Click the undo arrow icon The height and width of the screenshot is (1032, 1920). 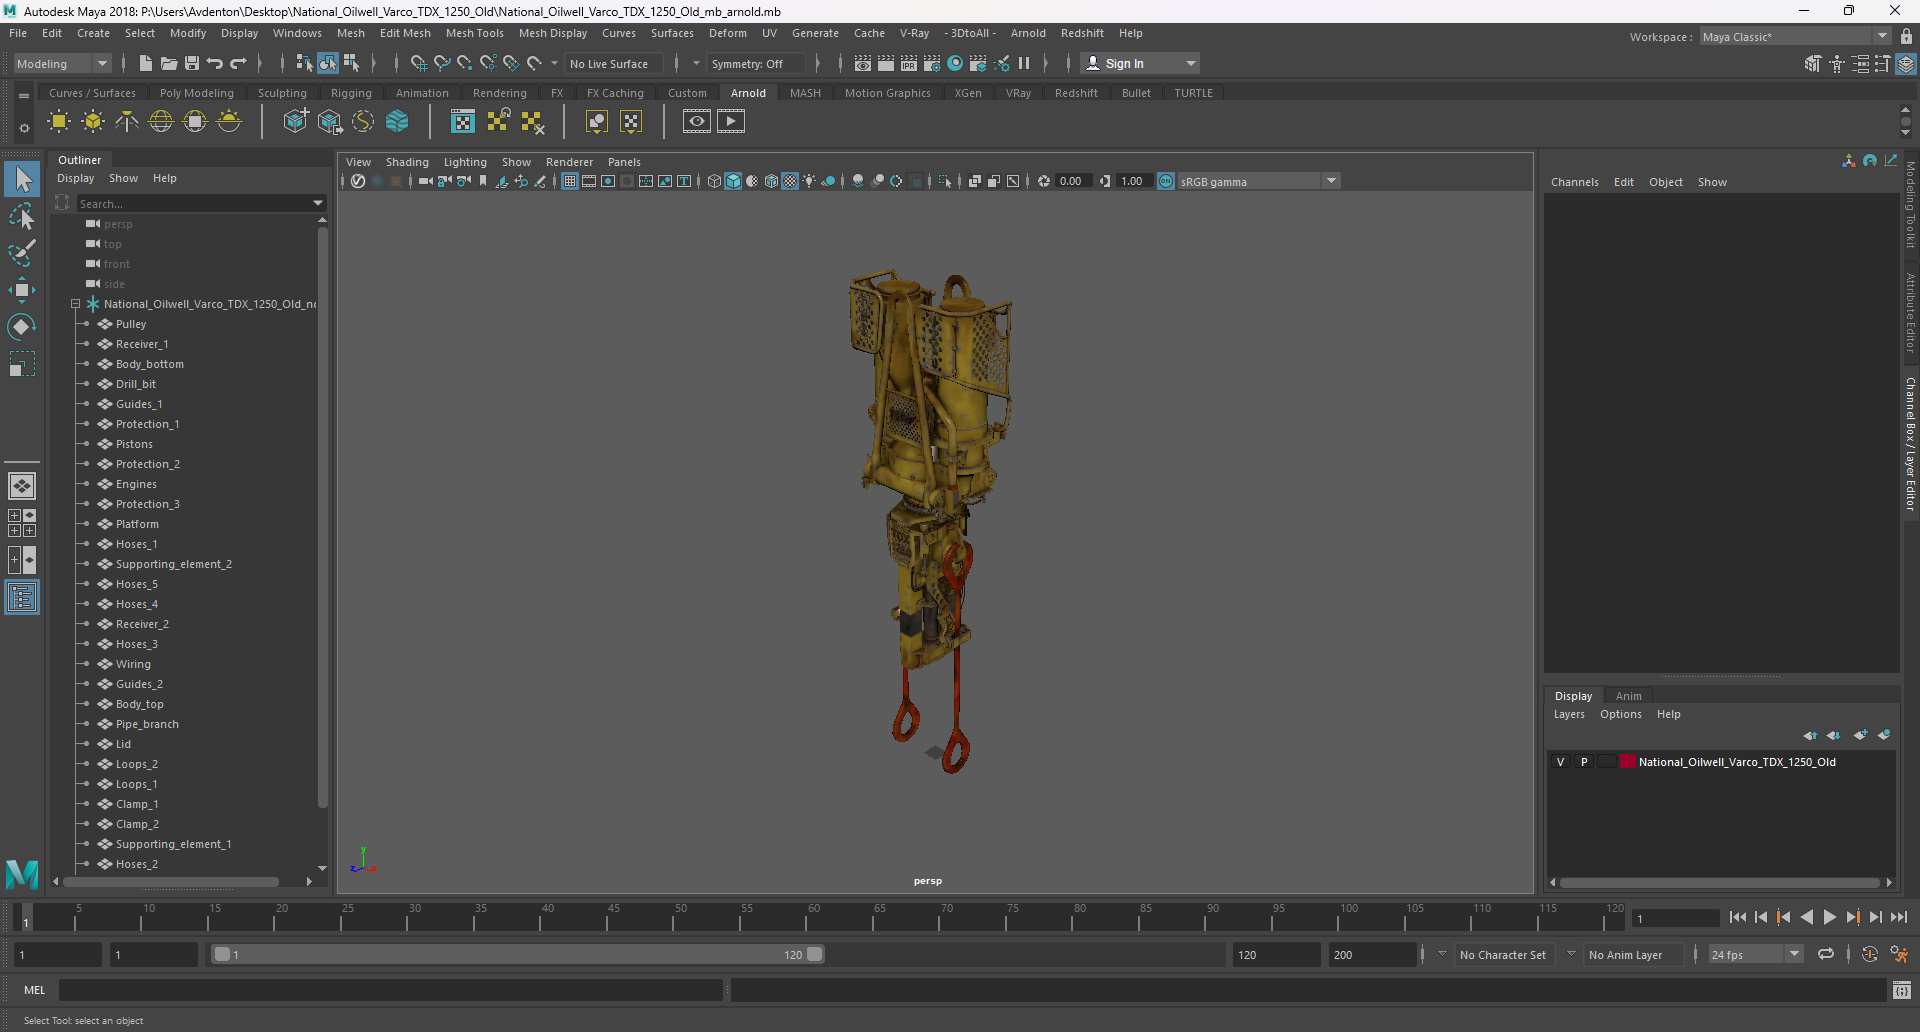[x=215, y=63]
